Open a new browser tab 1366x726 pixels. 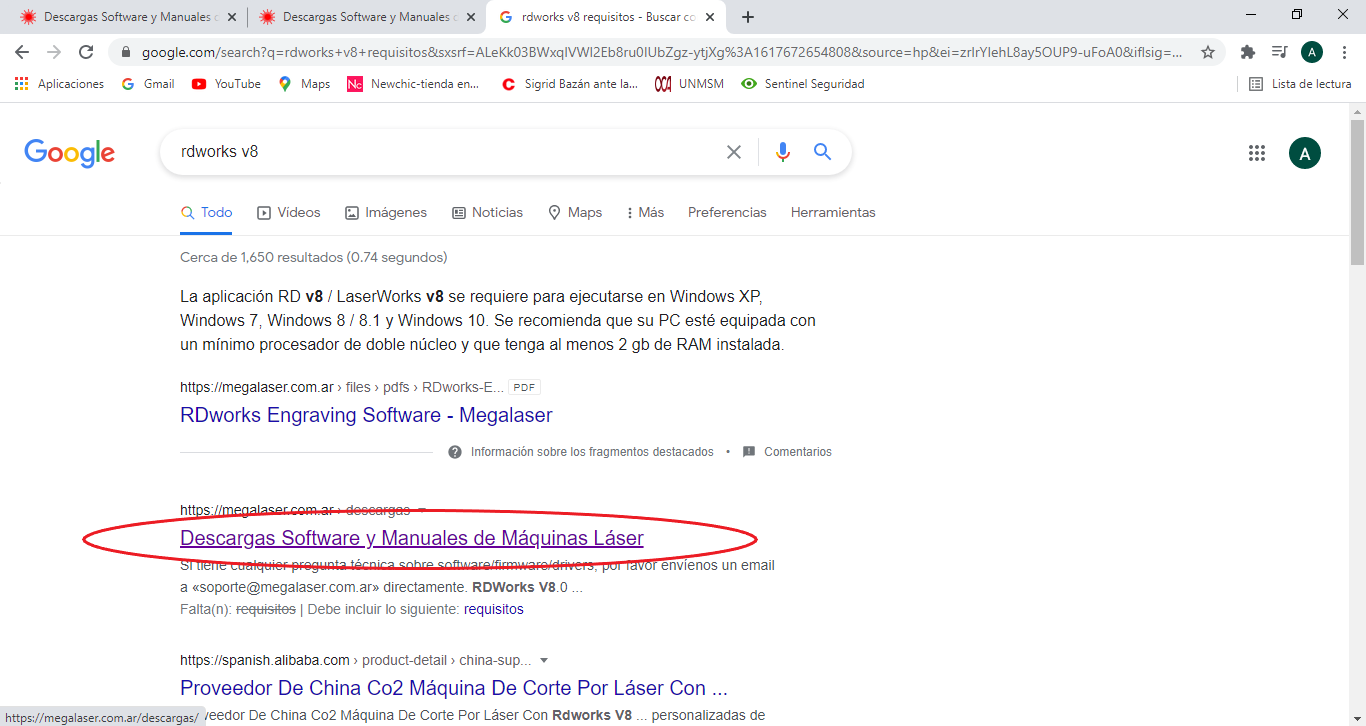coord(748,17)
